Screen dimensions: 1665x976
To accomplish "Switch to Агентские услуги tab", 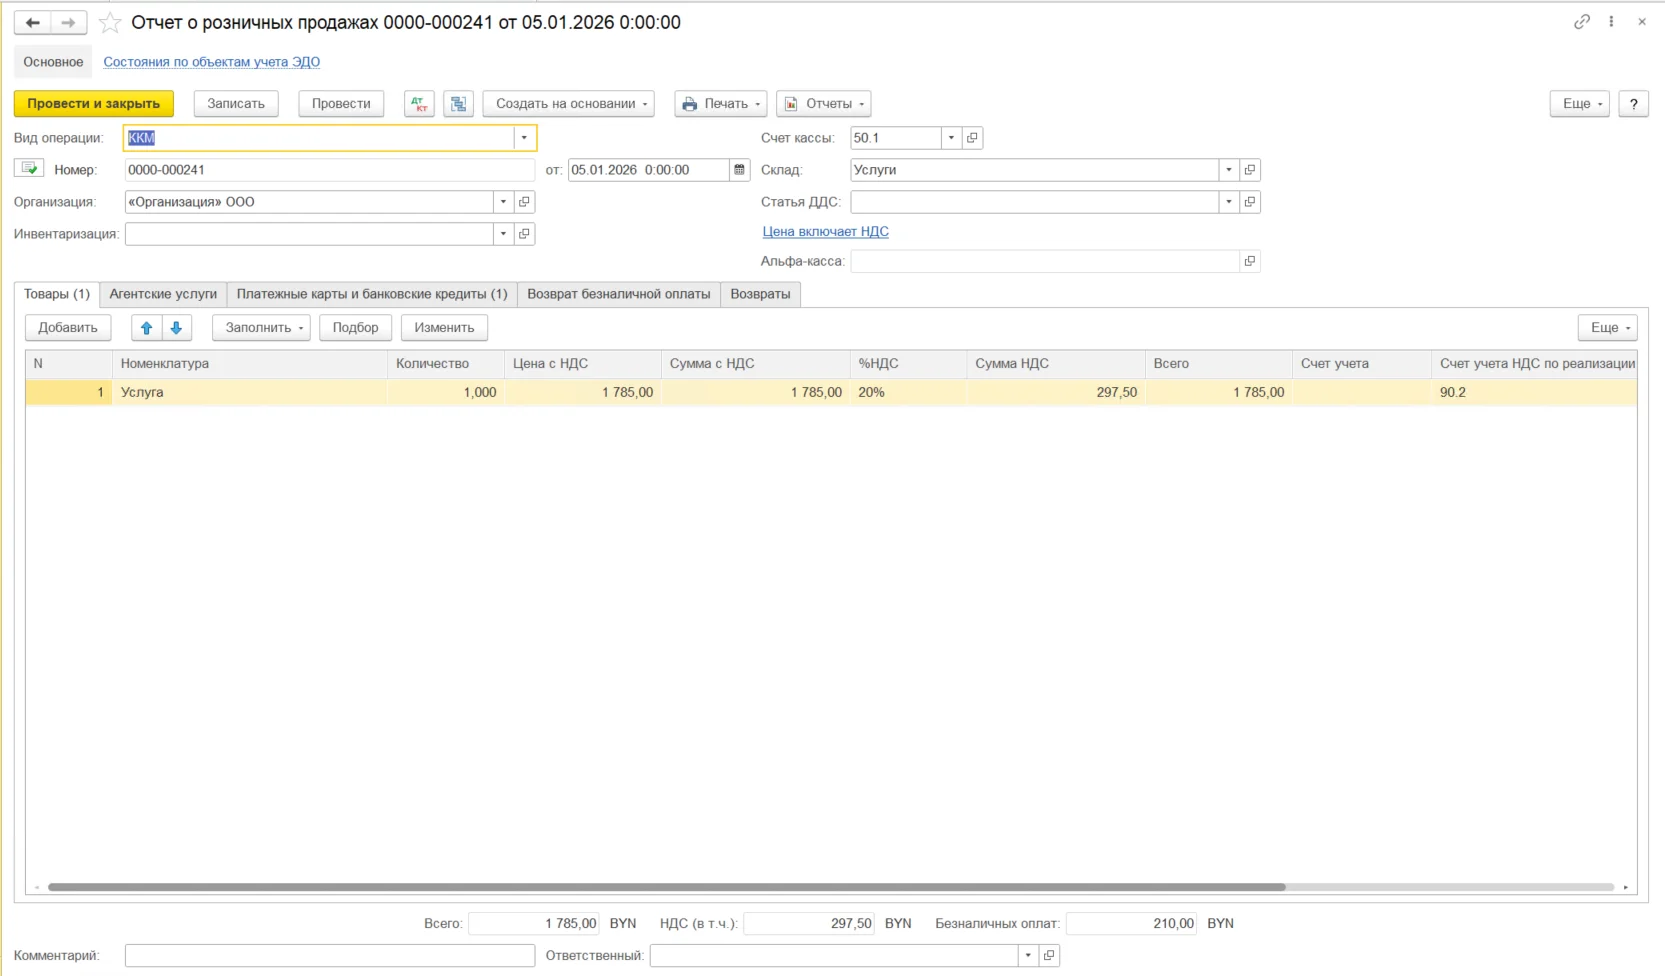I will coord(163,294).
